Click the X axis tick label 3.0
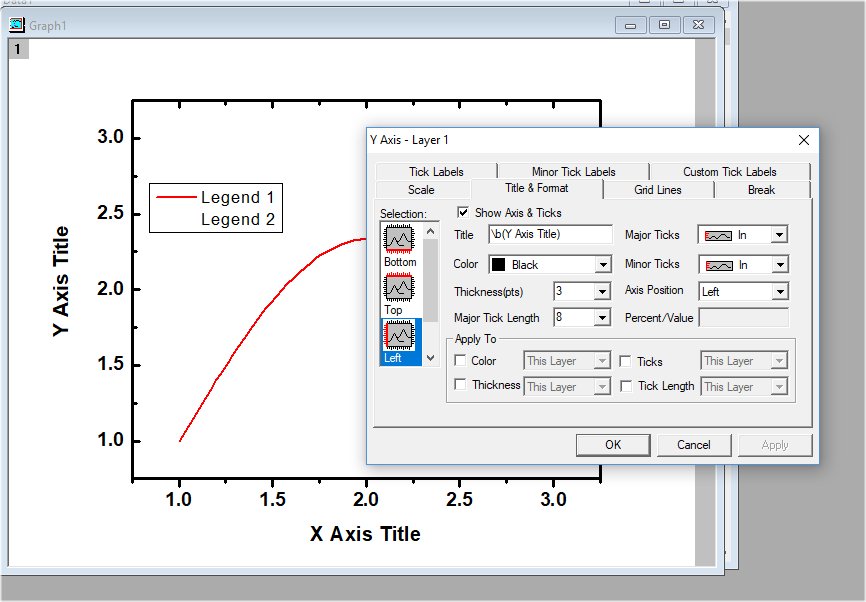The image size is (866, 602). [x=553, y=499]
